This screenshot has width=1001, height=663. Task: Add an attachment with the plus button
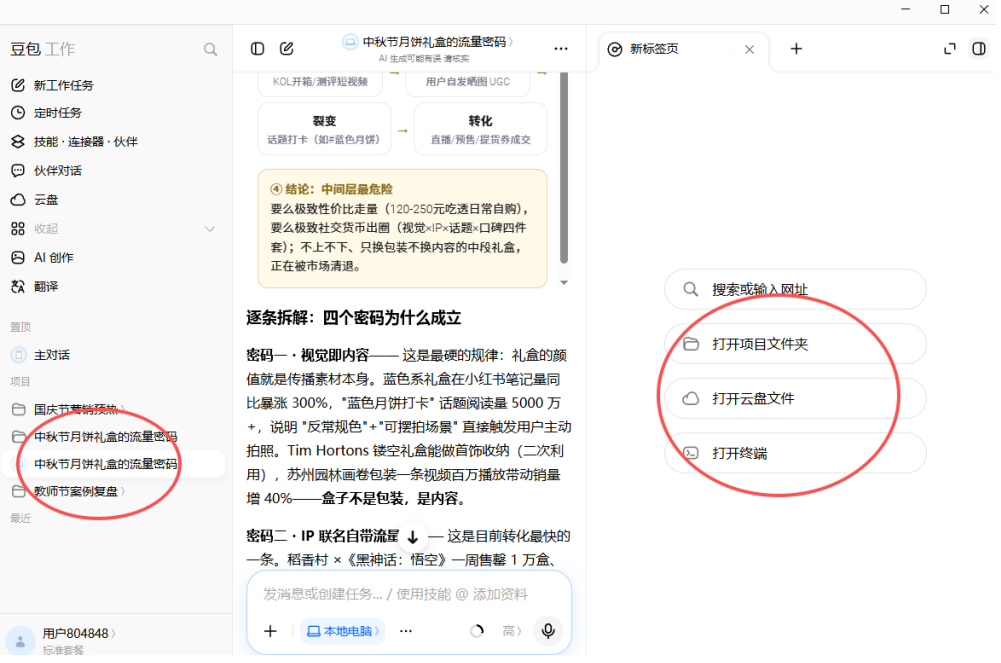coord(270,631)
